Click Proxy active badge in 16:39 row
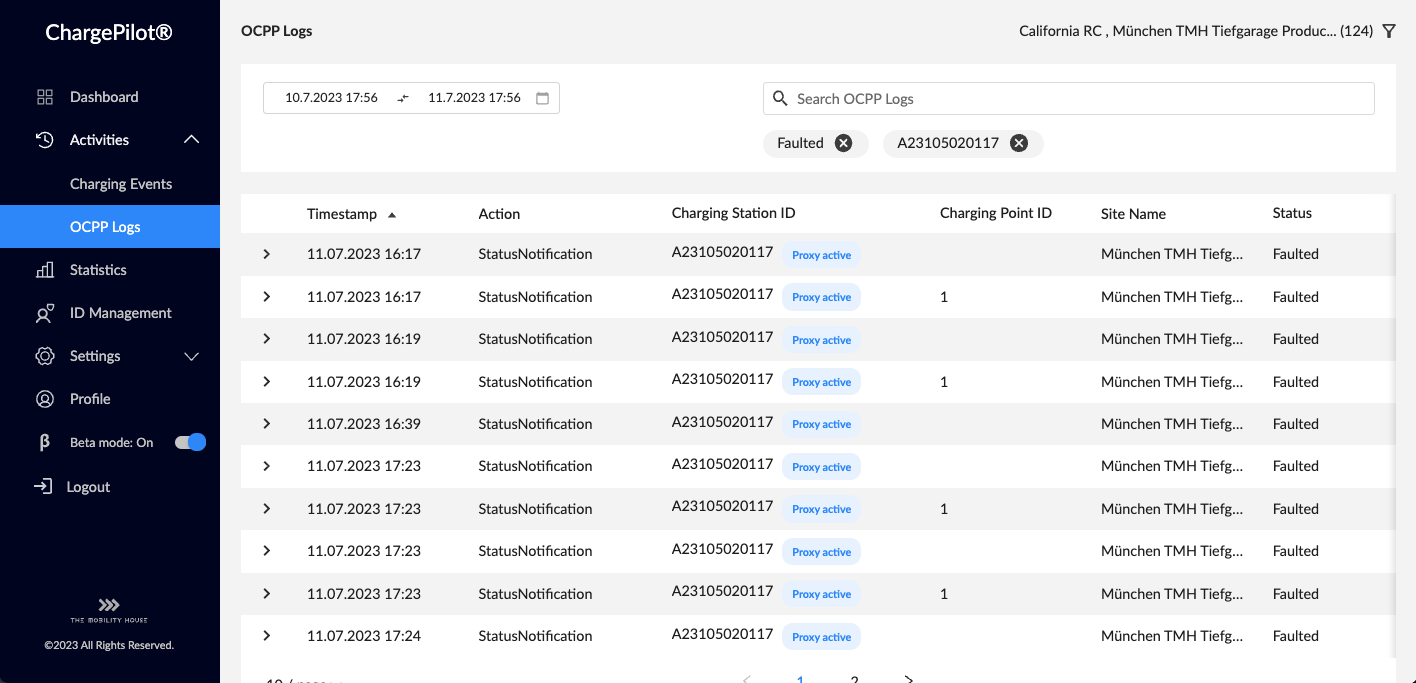Image resolution: width=1416 pixels, height=683 pixels. coord(822,424)
